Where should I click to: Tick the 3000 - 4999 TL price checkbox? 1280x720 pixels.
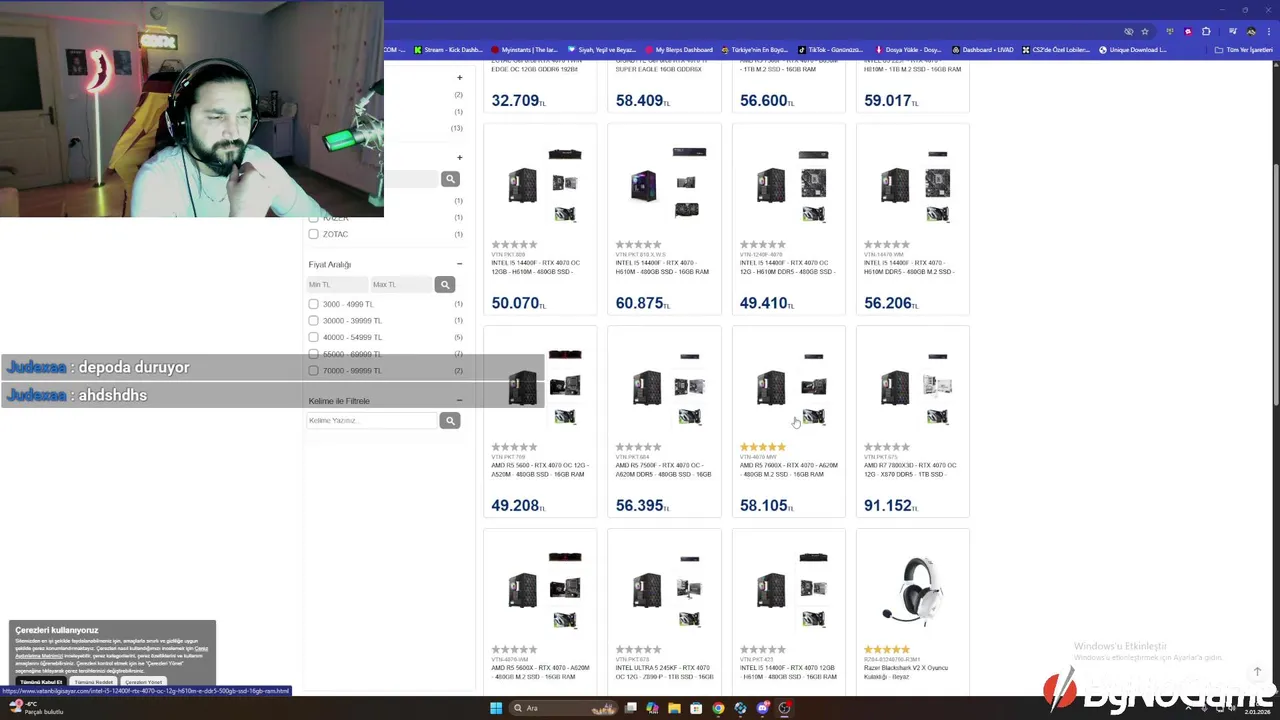click(313, 304)
